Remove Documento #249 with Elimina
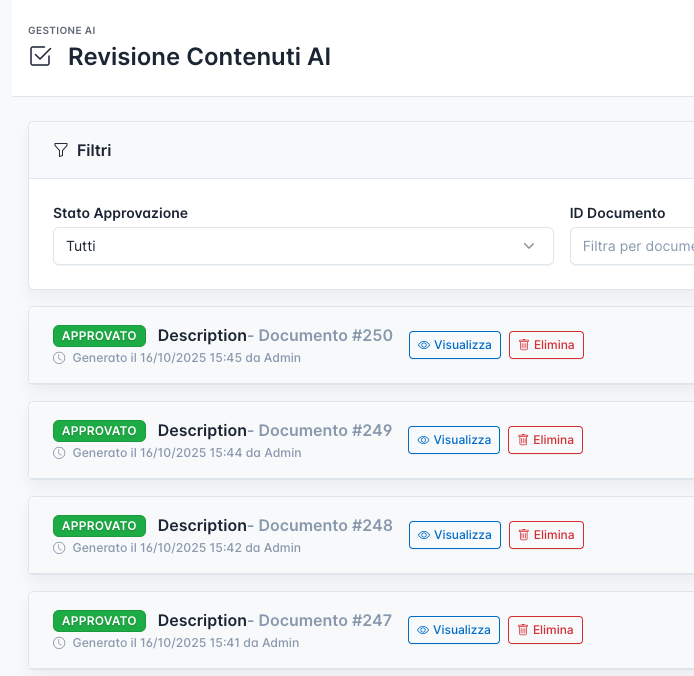The image size is (694, 676). point(545,440)
